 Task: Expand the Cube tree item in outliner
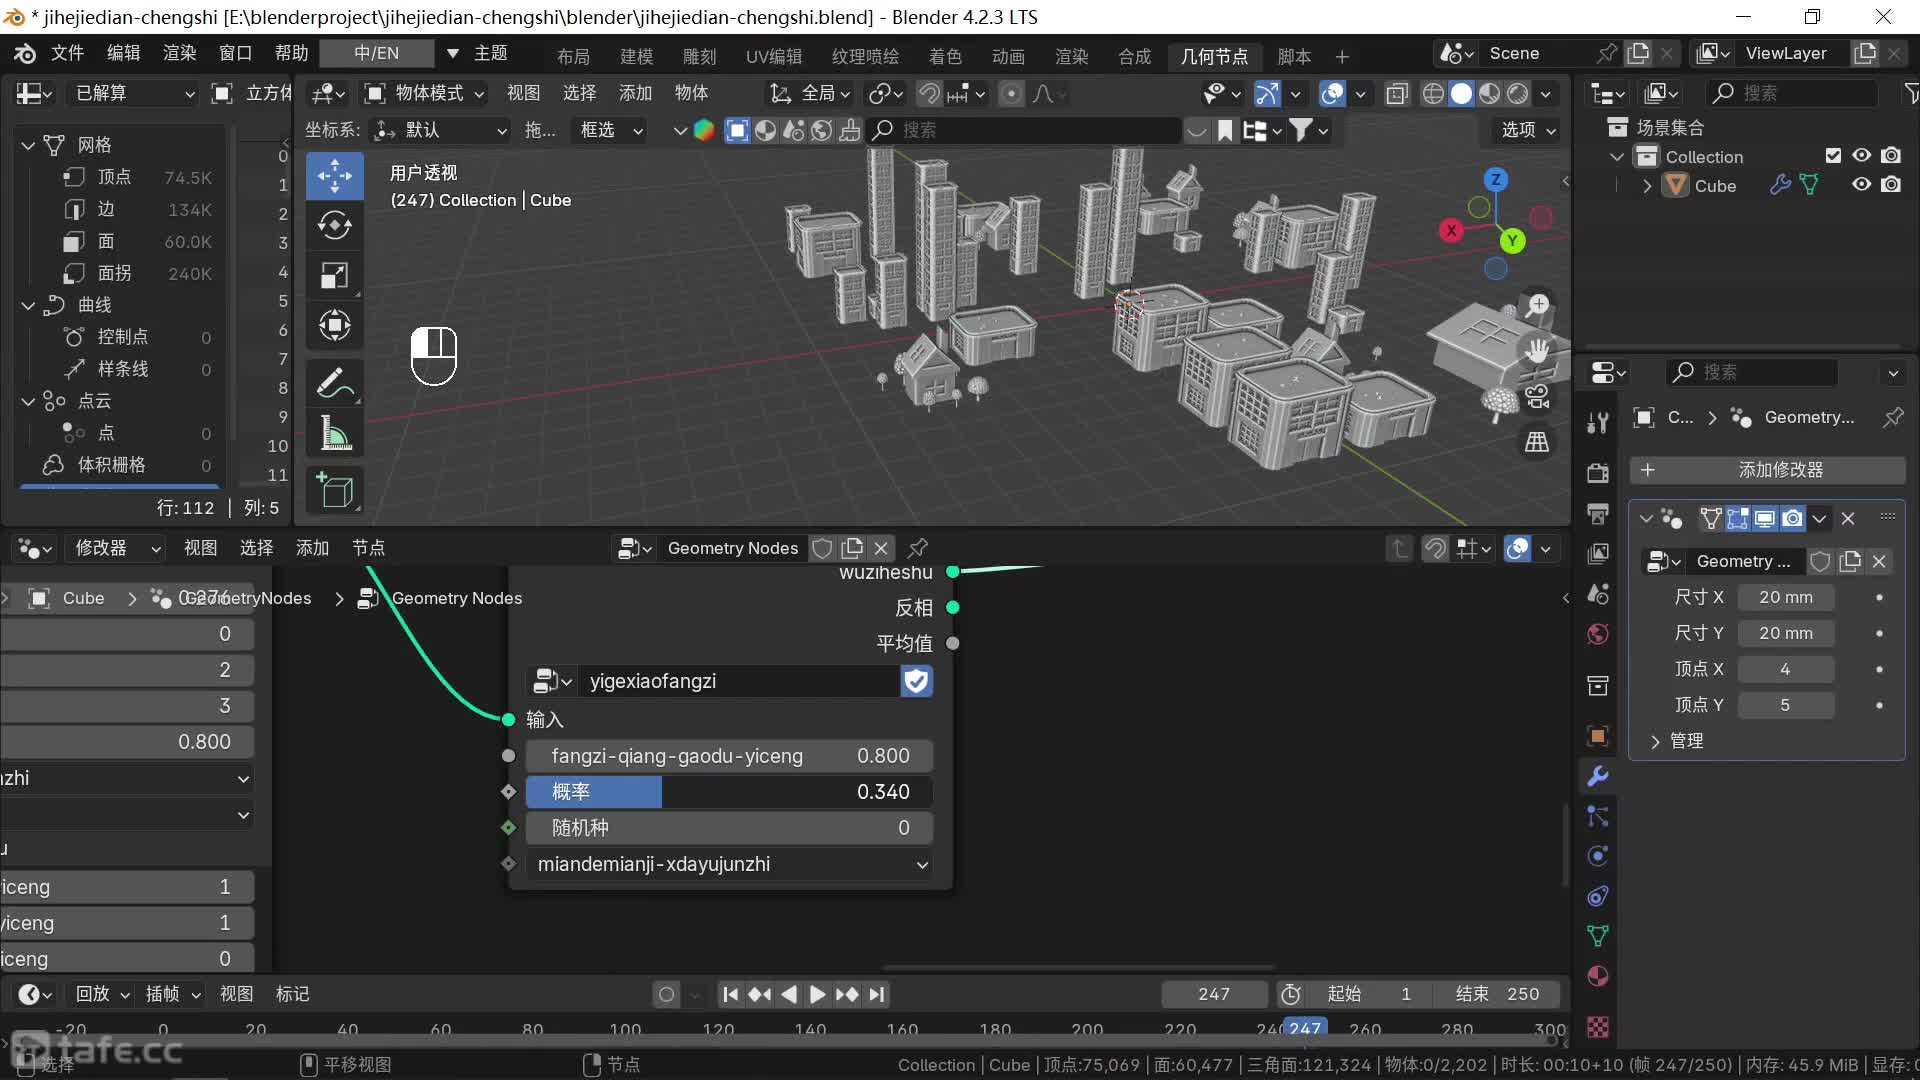click(x=1647, y=186)
